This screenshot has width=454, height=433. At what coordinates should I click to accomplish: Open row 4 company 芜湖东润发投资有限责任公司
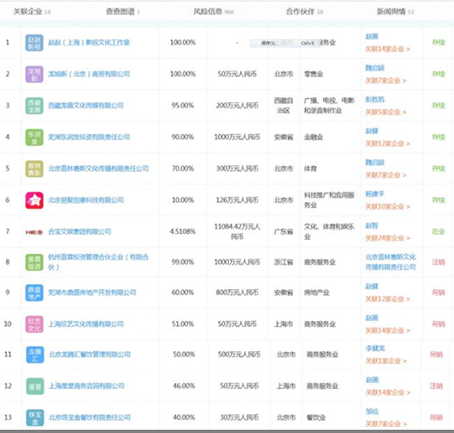[x=89, y=137]
